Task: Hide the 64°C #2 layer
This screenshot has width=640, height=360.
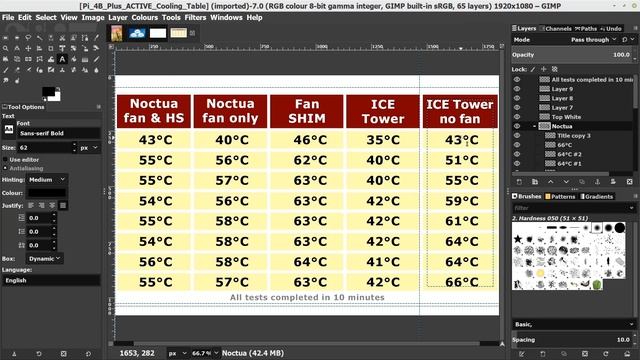Action: (x=517, y=154)
